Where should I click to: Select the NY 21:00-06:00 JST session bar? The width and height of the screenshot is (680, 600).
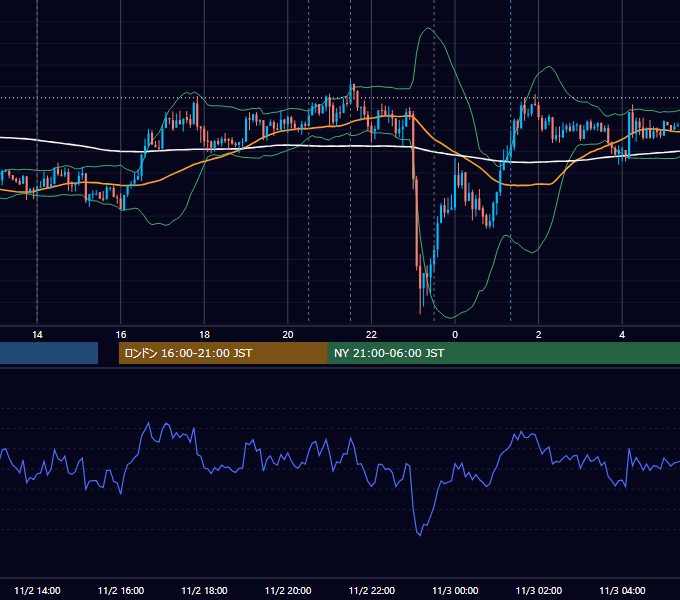tap(503, 353)
